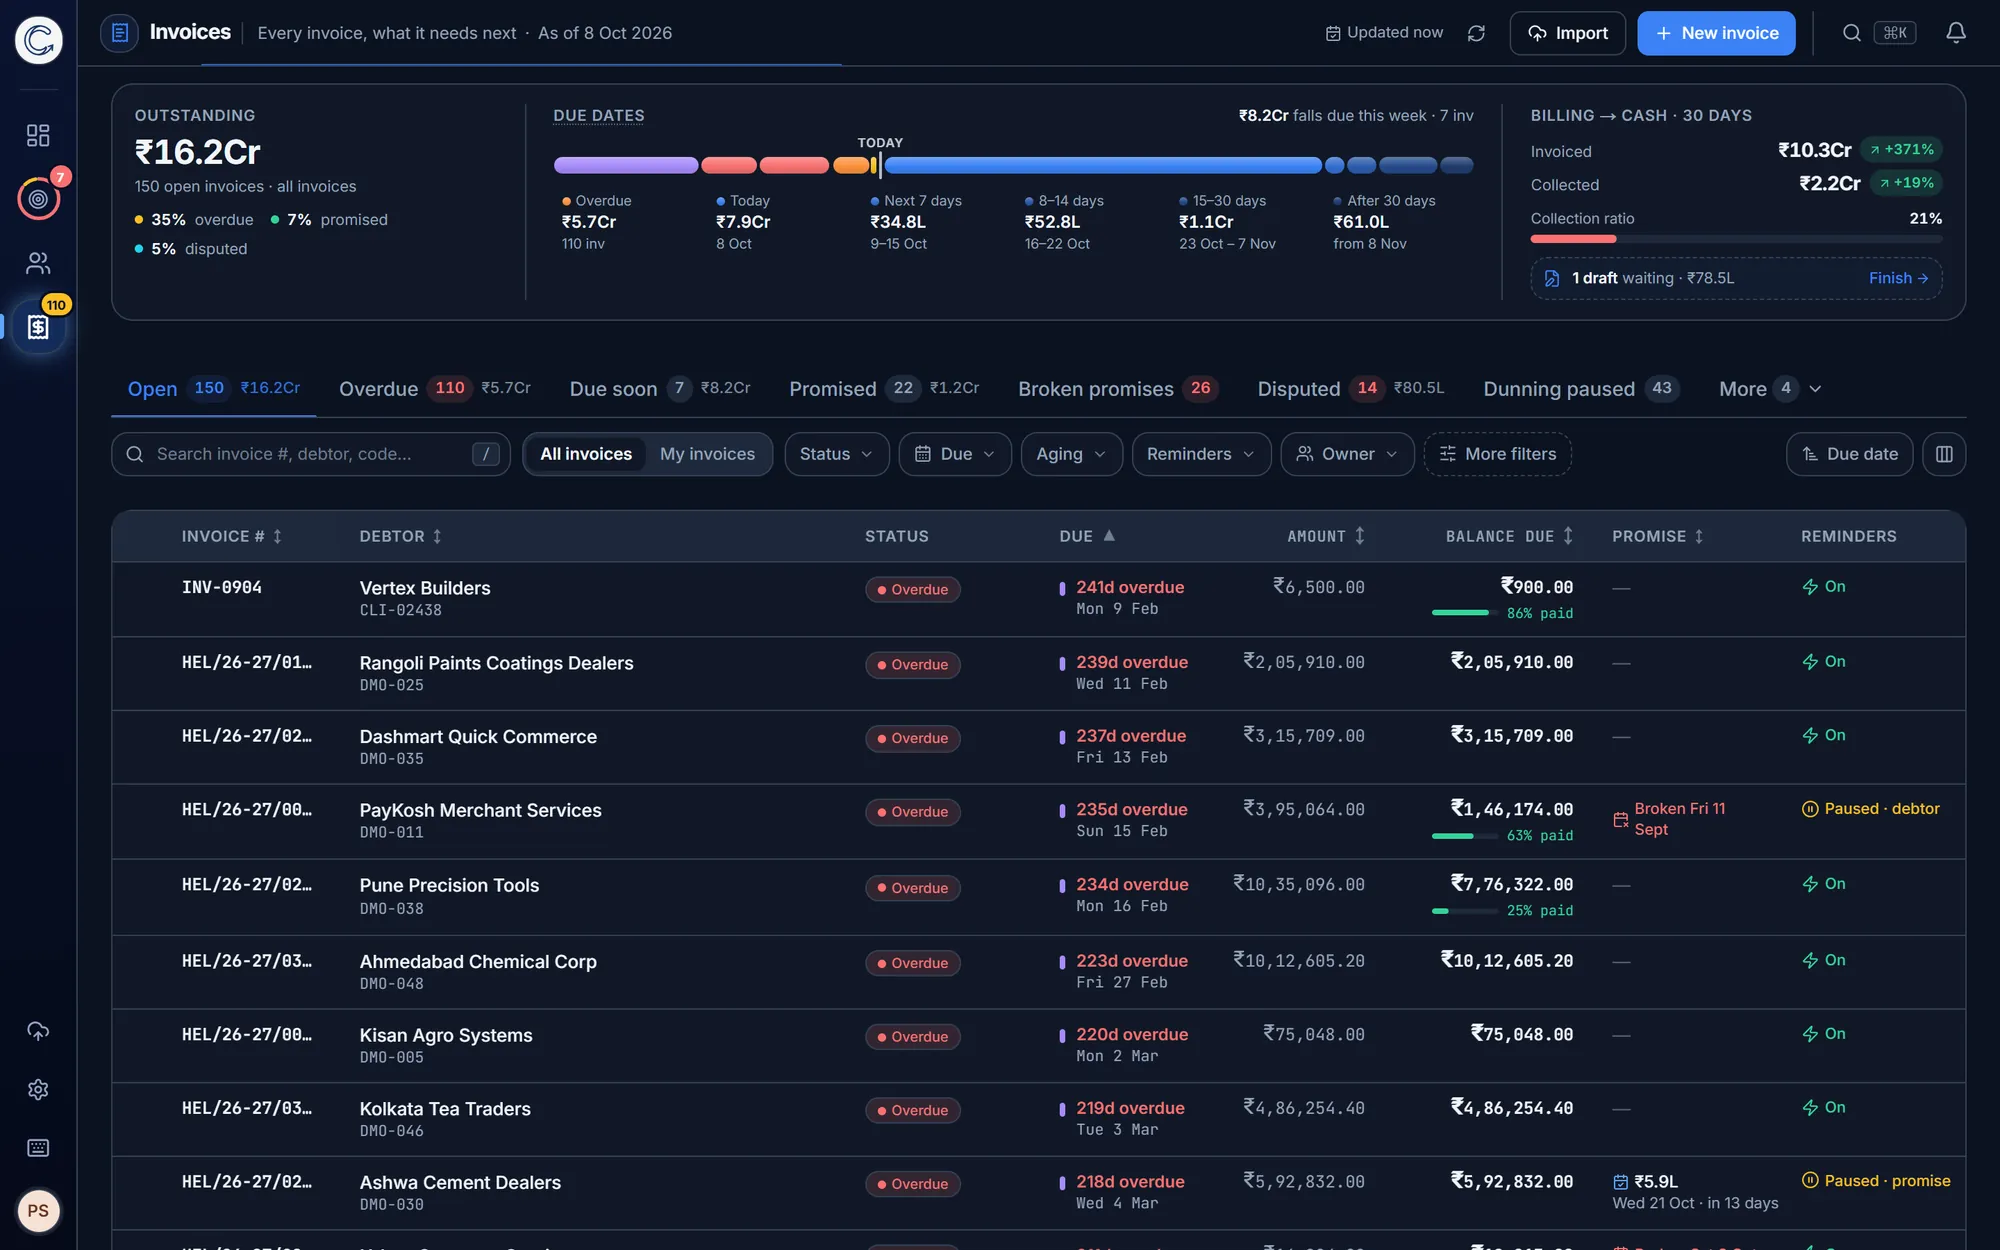2000x1250 pixels.
Task: Click the New invoice button
Action: coord(1716,33)
